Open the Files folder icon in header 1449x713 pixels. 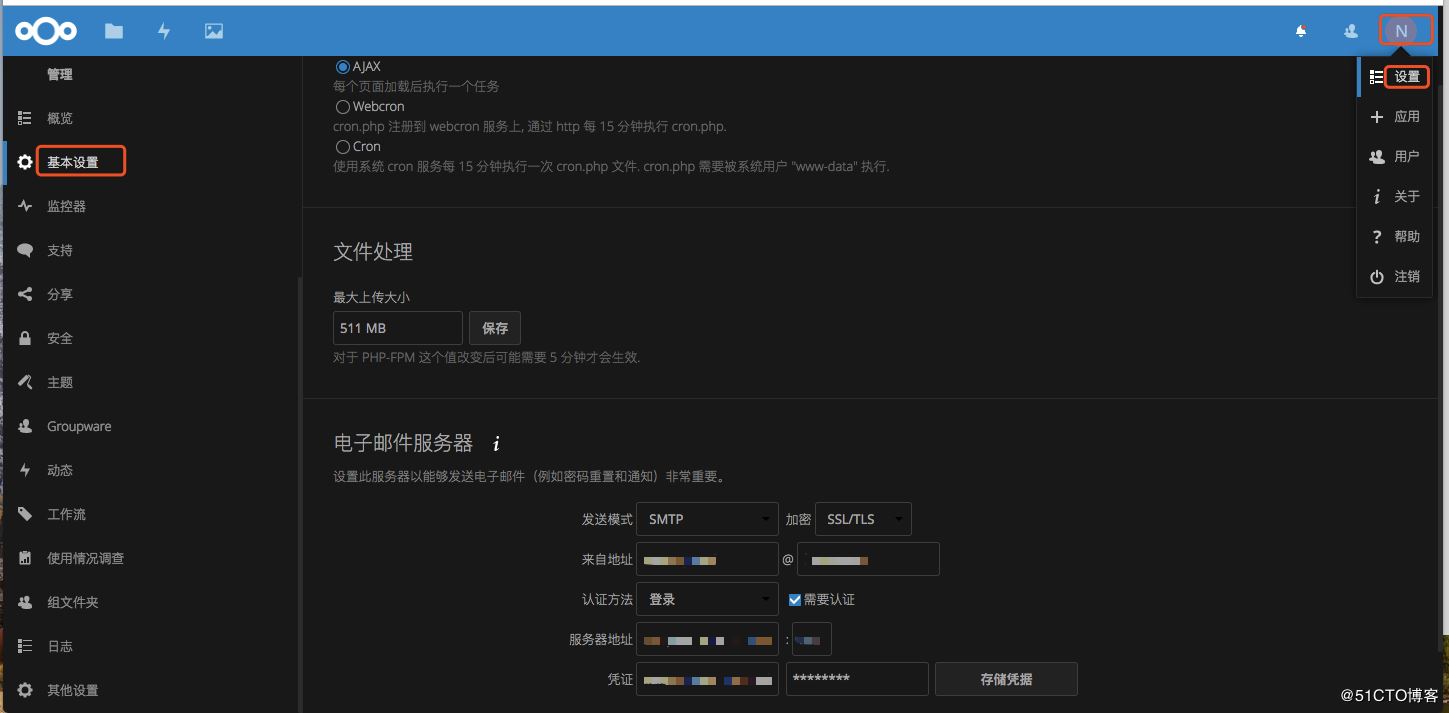pyautogui.click(x=114, y=31)
